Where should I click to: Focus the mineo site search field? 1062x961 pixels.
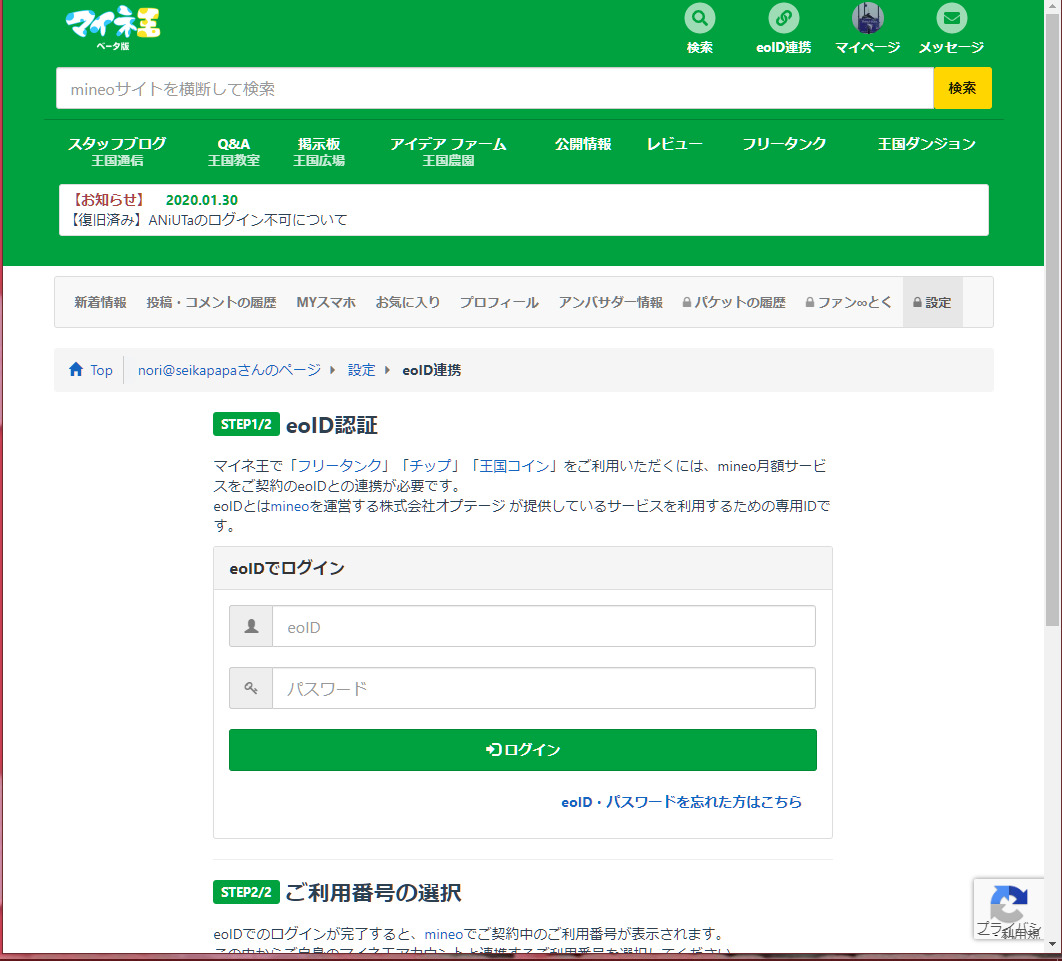pos(494,89)
